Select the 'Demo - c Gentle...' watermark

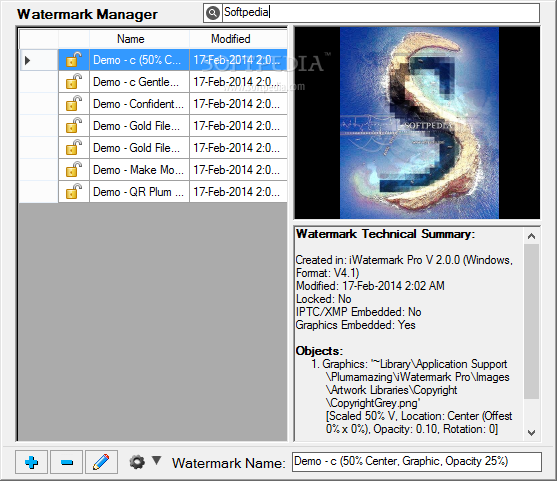(x=139, y=82)
